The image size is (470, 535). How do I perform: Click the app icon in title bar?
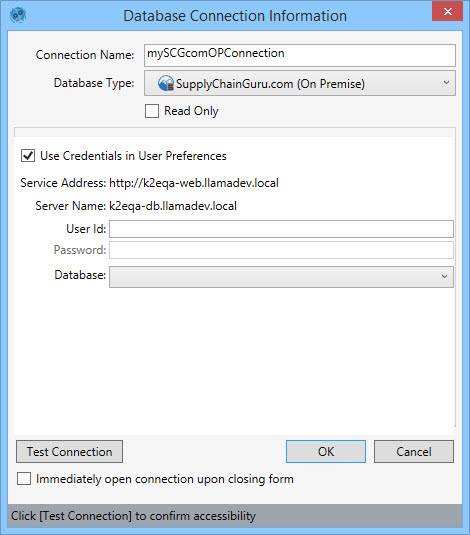18,15
